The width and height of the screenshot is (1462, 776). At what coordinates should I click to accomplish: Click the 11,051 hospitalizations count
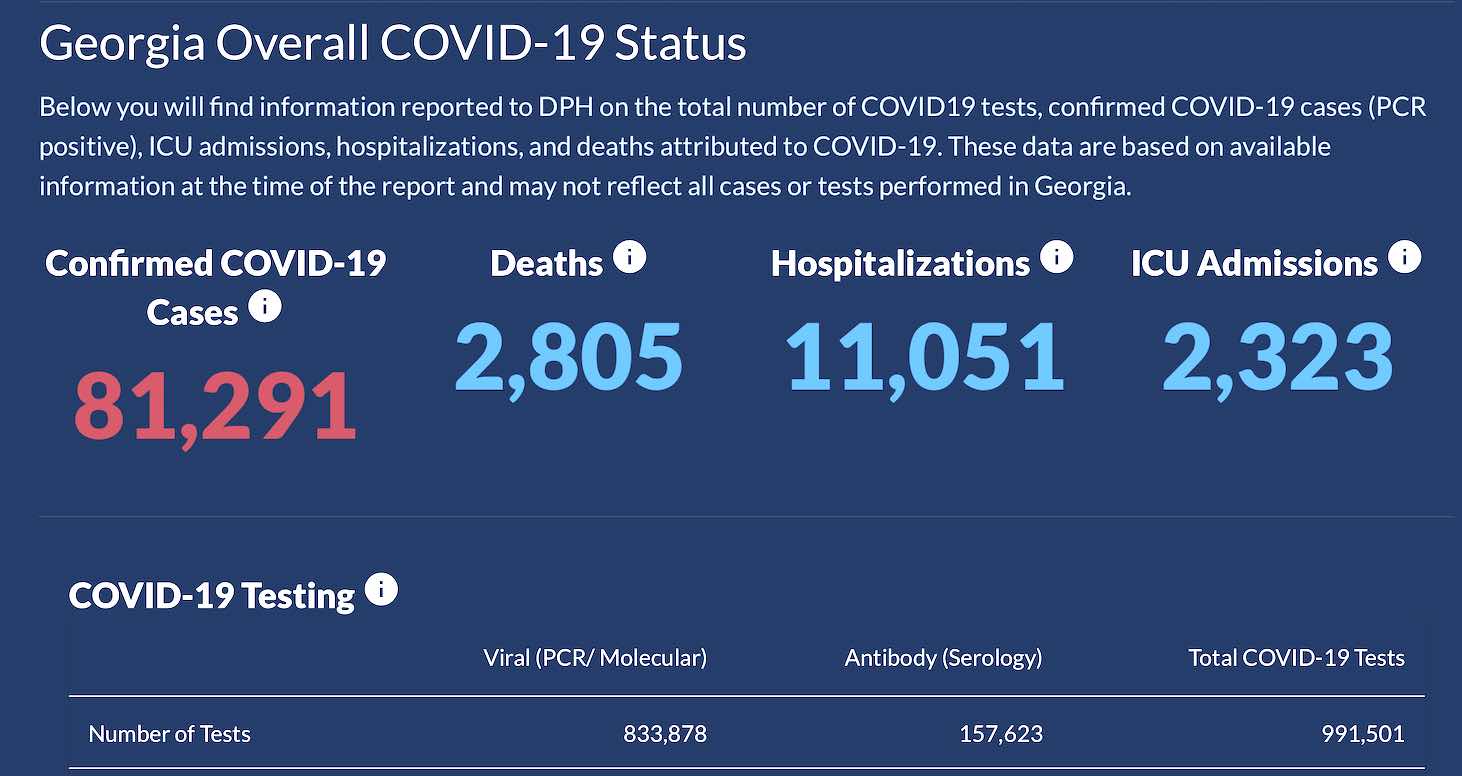point(925,356)
